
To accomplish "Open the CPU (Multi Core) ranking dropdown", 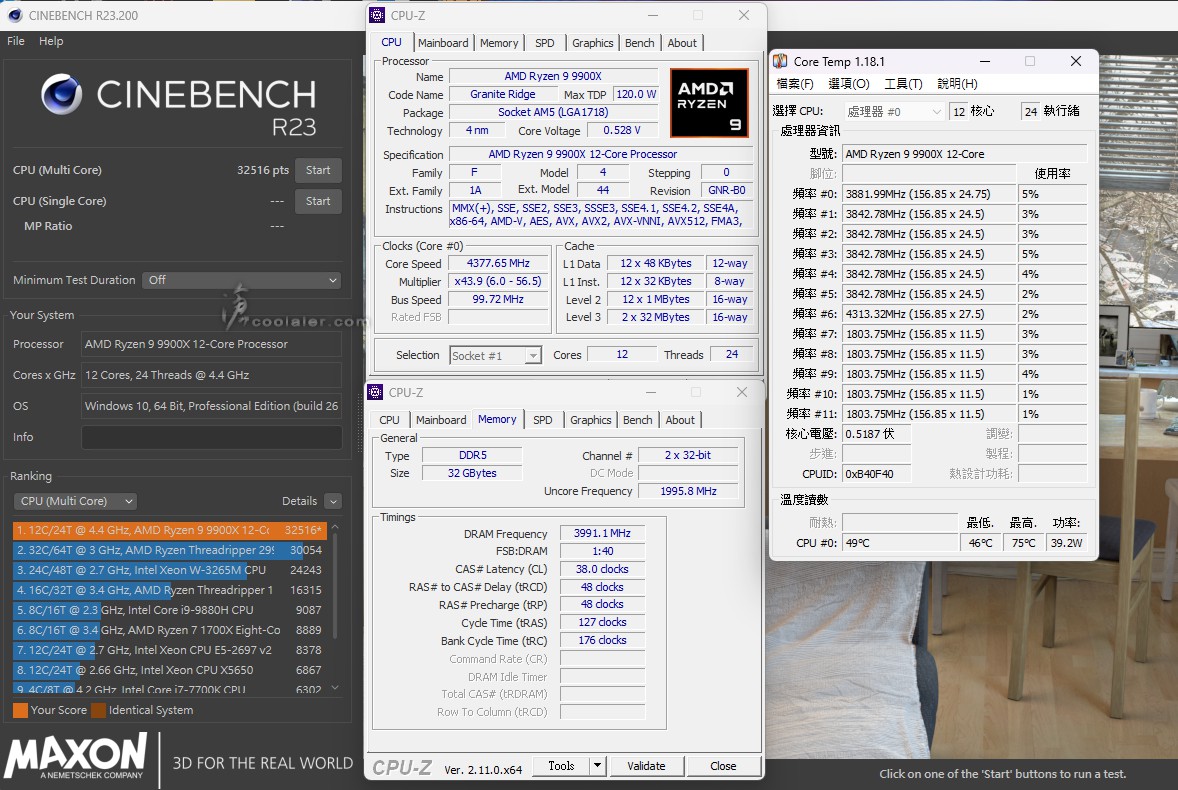I will (75, 501).
